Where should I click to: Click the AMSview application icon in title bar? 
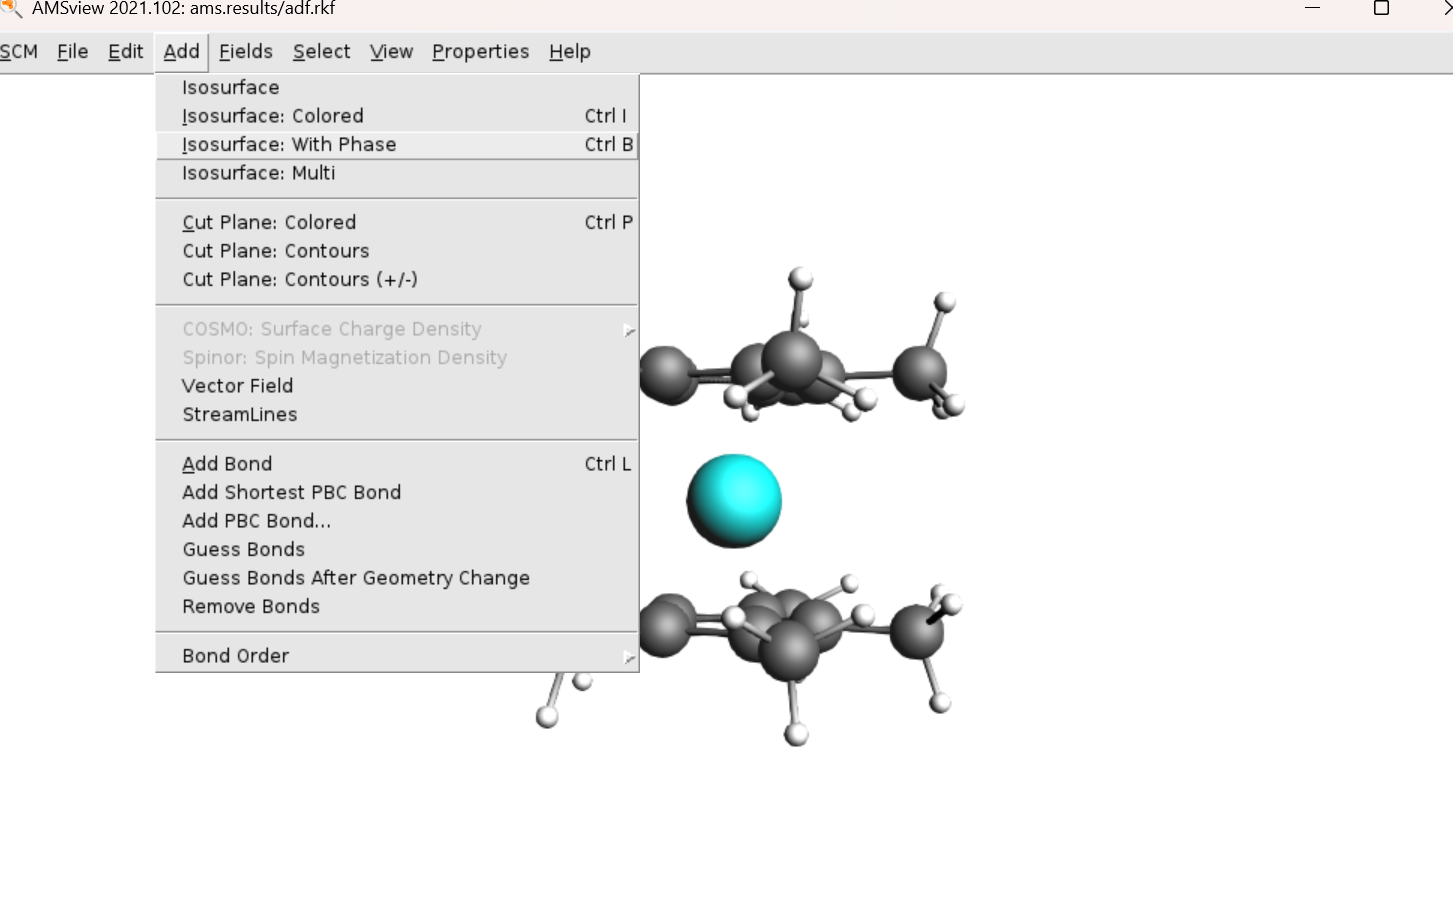click(x=11, y=9)
